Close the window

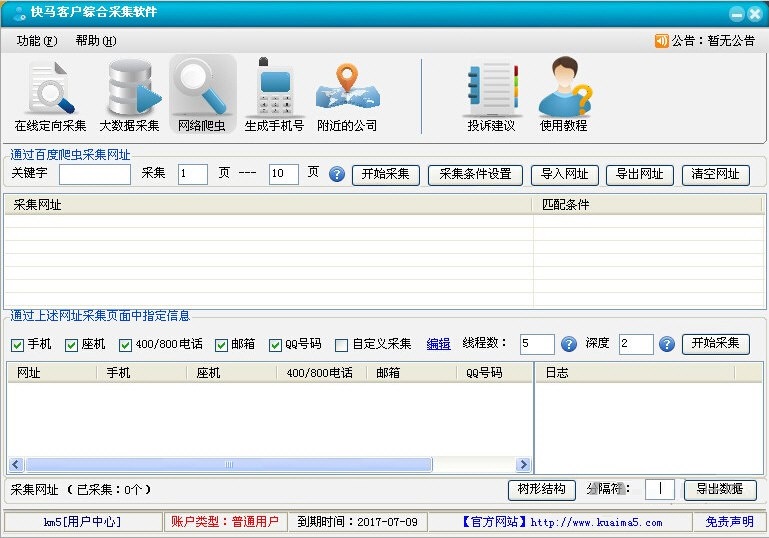pyautogui.click(x=754, y=14)
